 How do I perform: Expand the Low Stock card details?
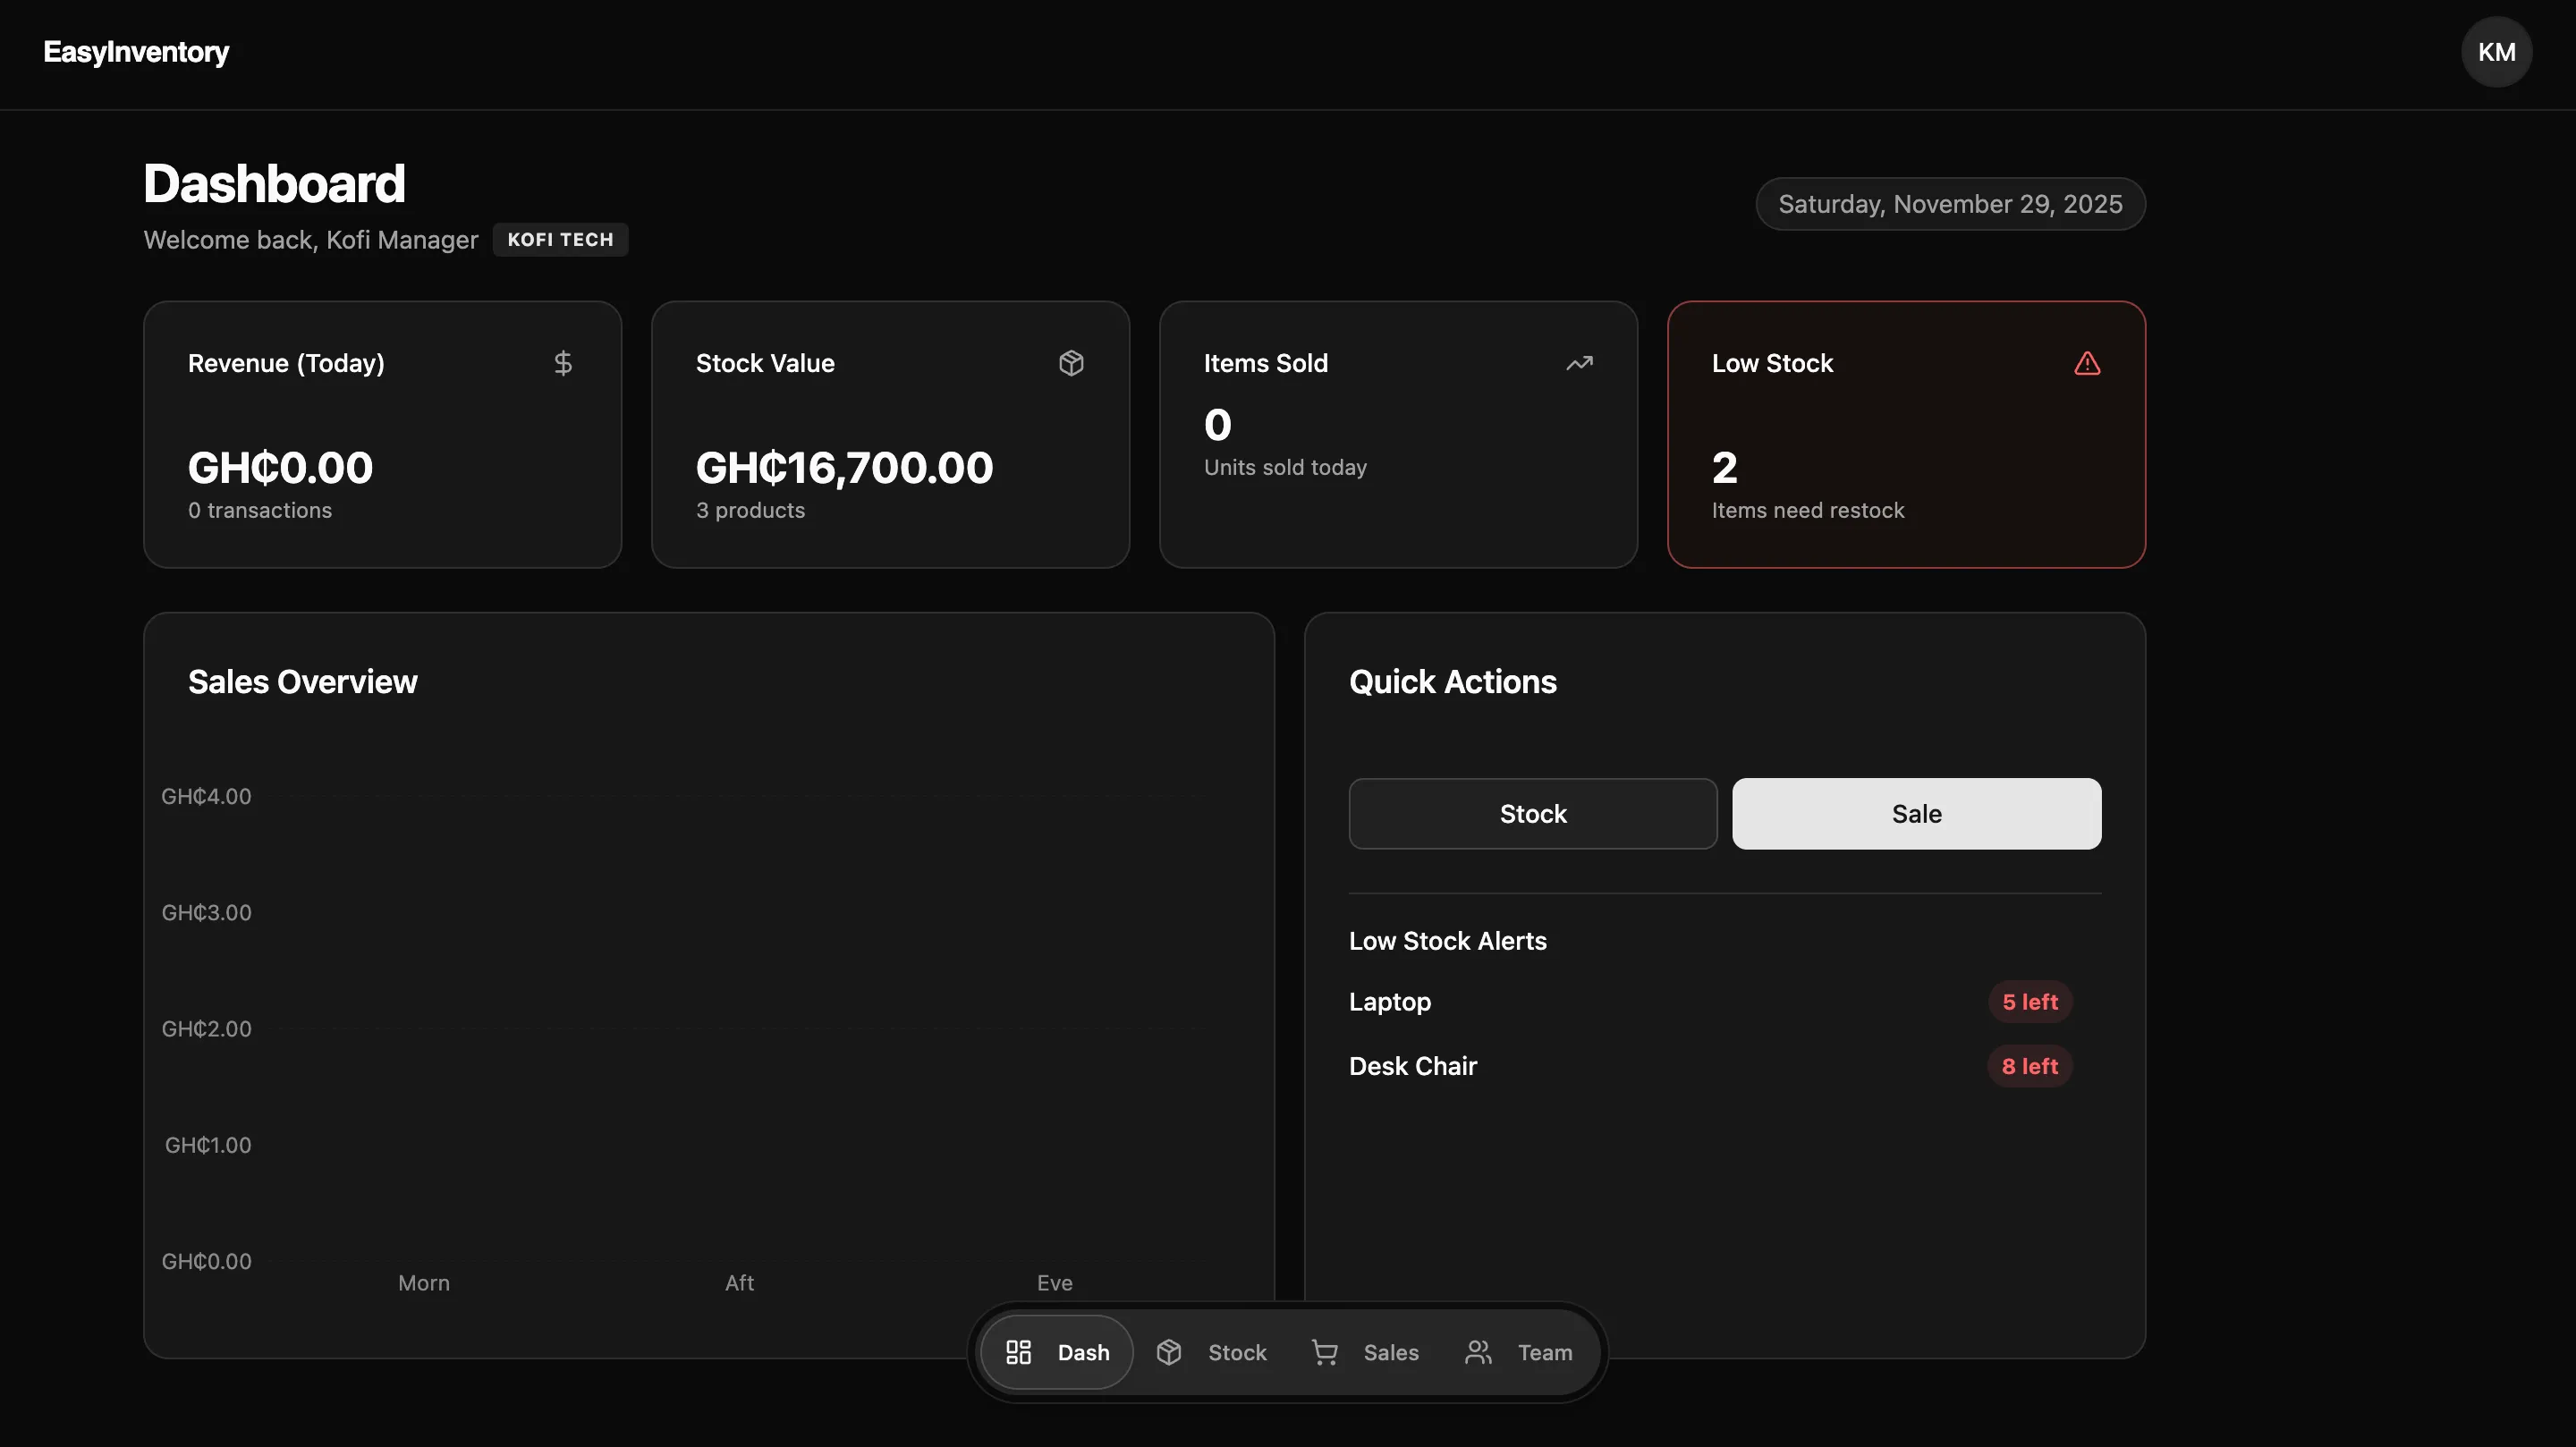(x=1905, y=435)
